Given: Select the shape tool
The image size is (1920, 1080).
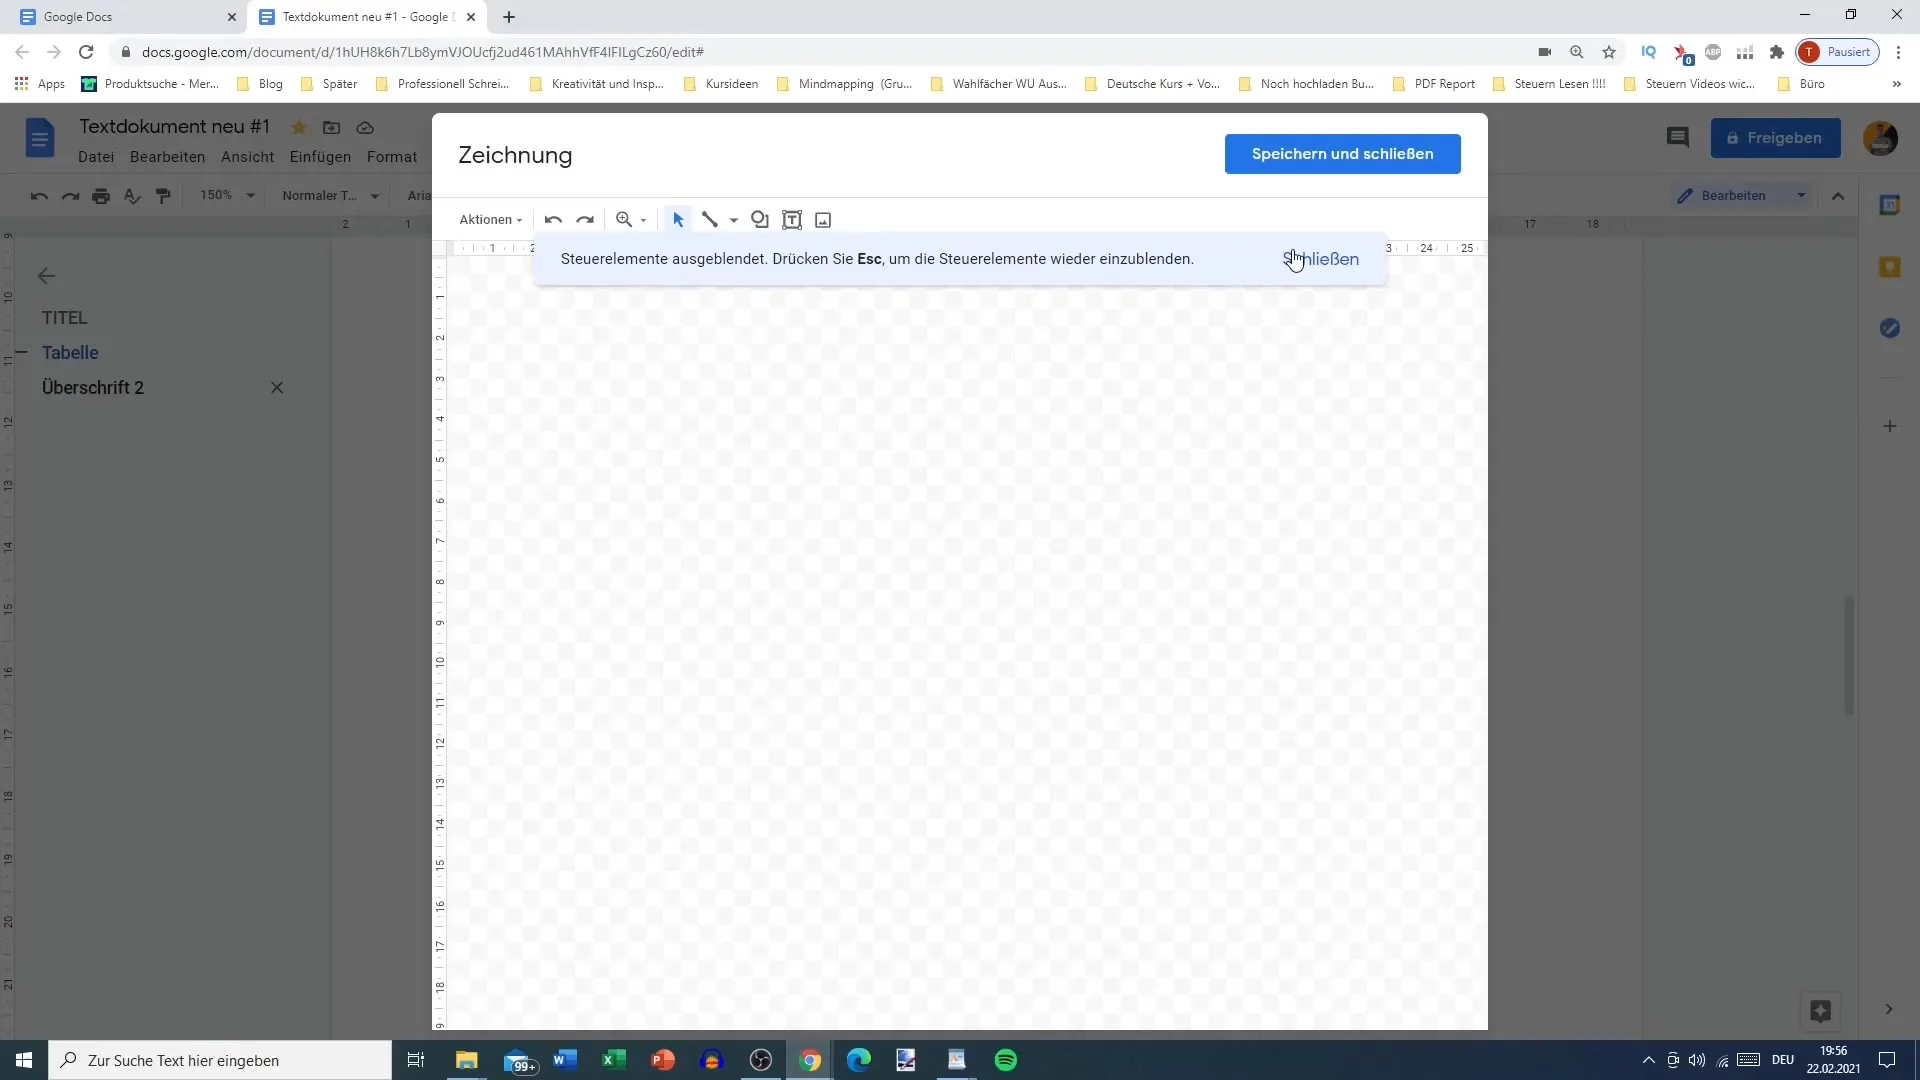Looking at the screenshot, I should tap(760, 220).
